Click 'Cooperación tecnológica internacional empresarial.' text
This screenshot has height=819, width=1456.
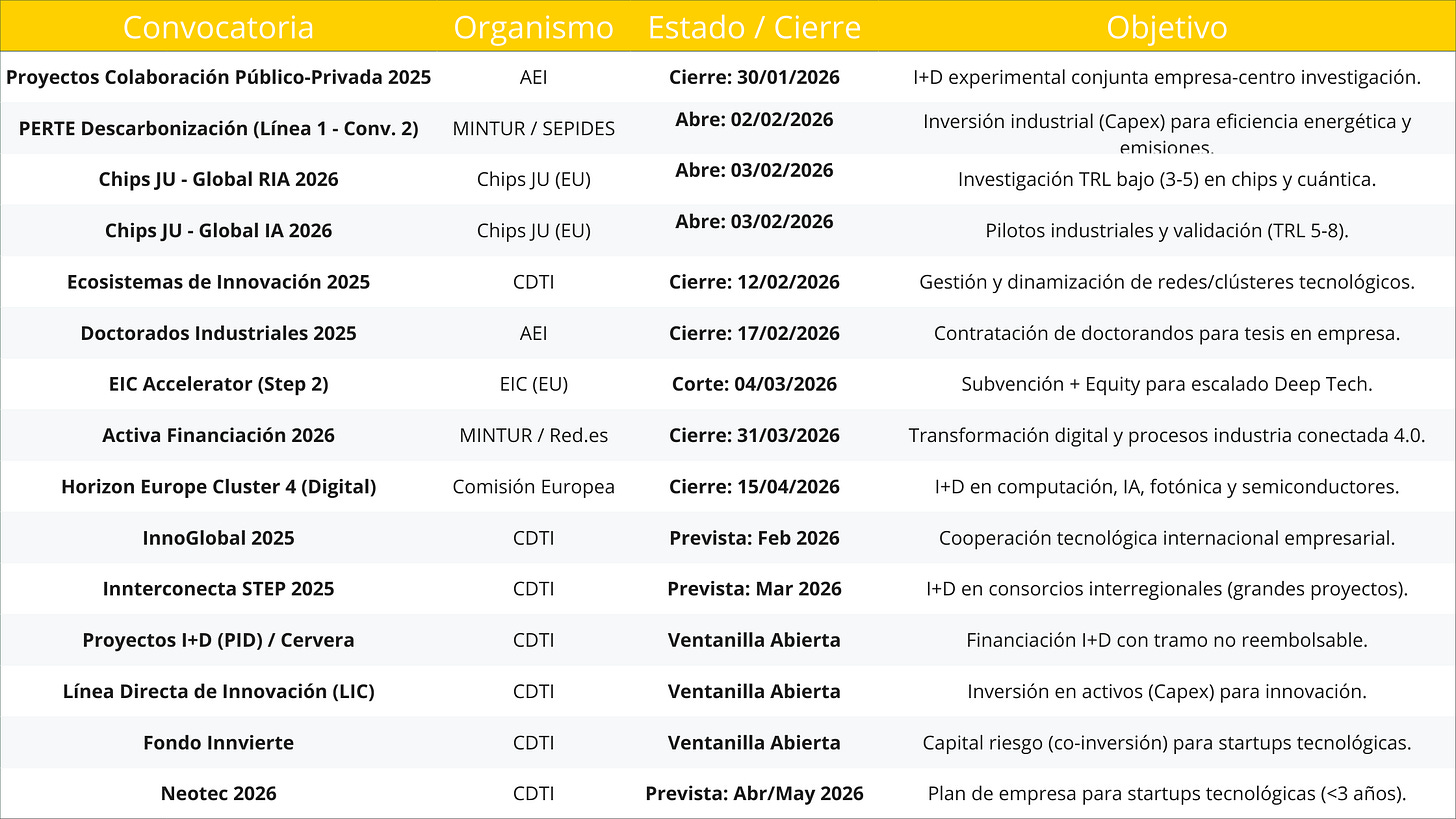point(1166,539)
